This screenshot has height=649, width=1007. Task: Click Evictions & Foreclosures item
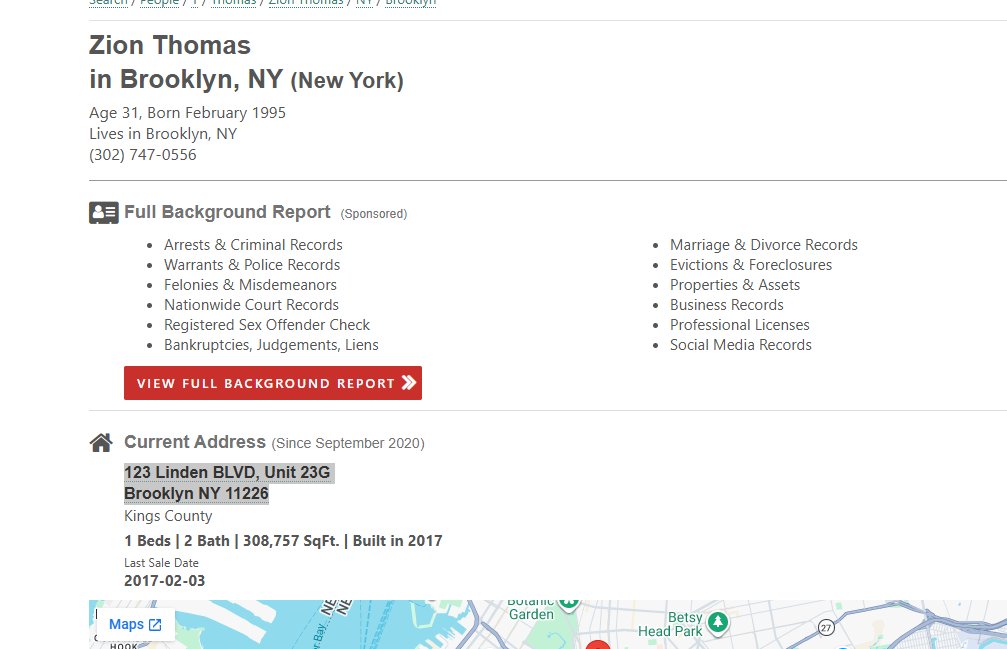click(x=751, y=265)
